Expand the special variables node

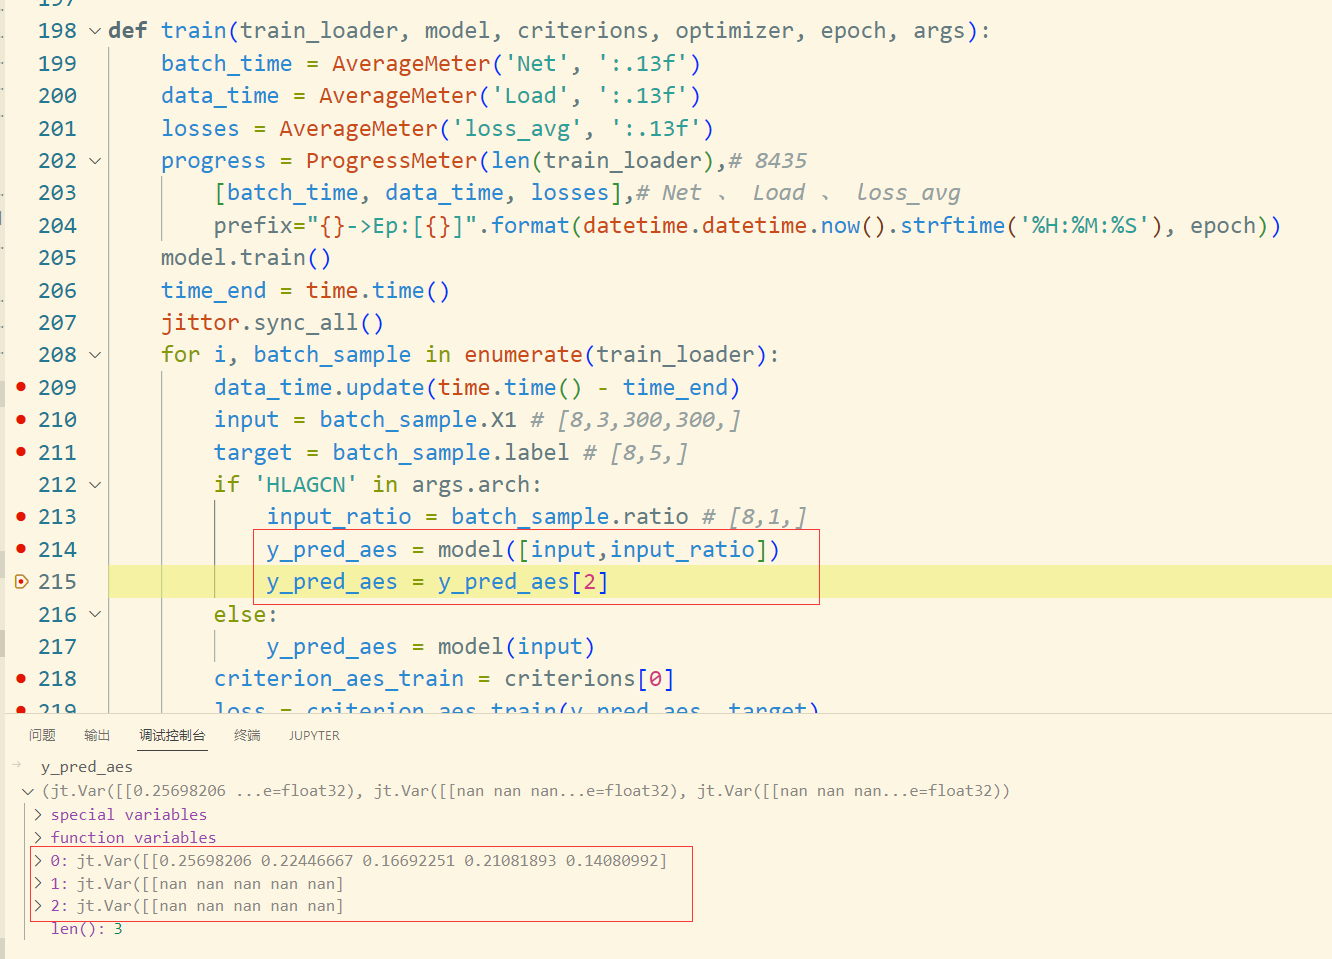39,815
